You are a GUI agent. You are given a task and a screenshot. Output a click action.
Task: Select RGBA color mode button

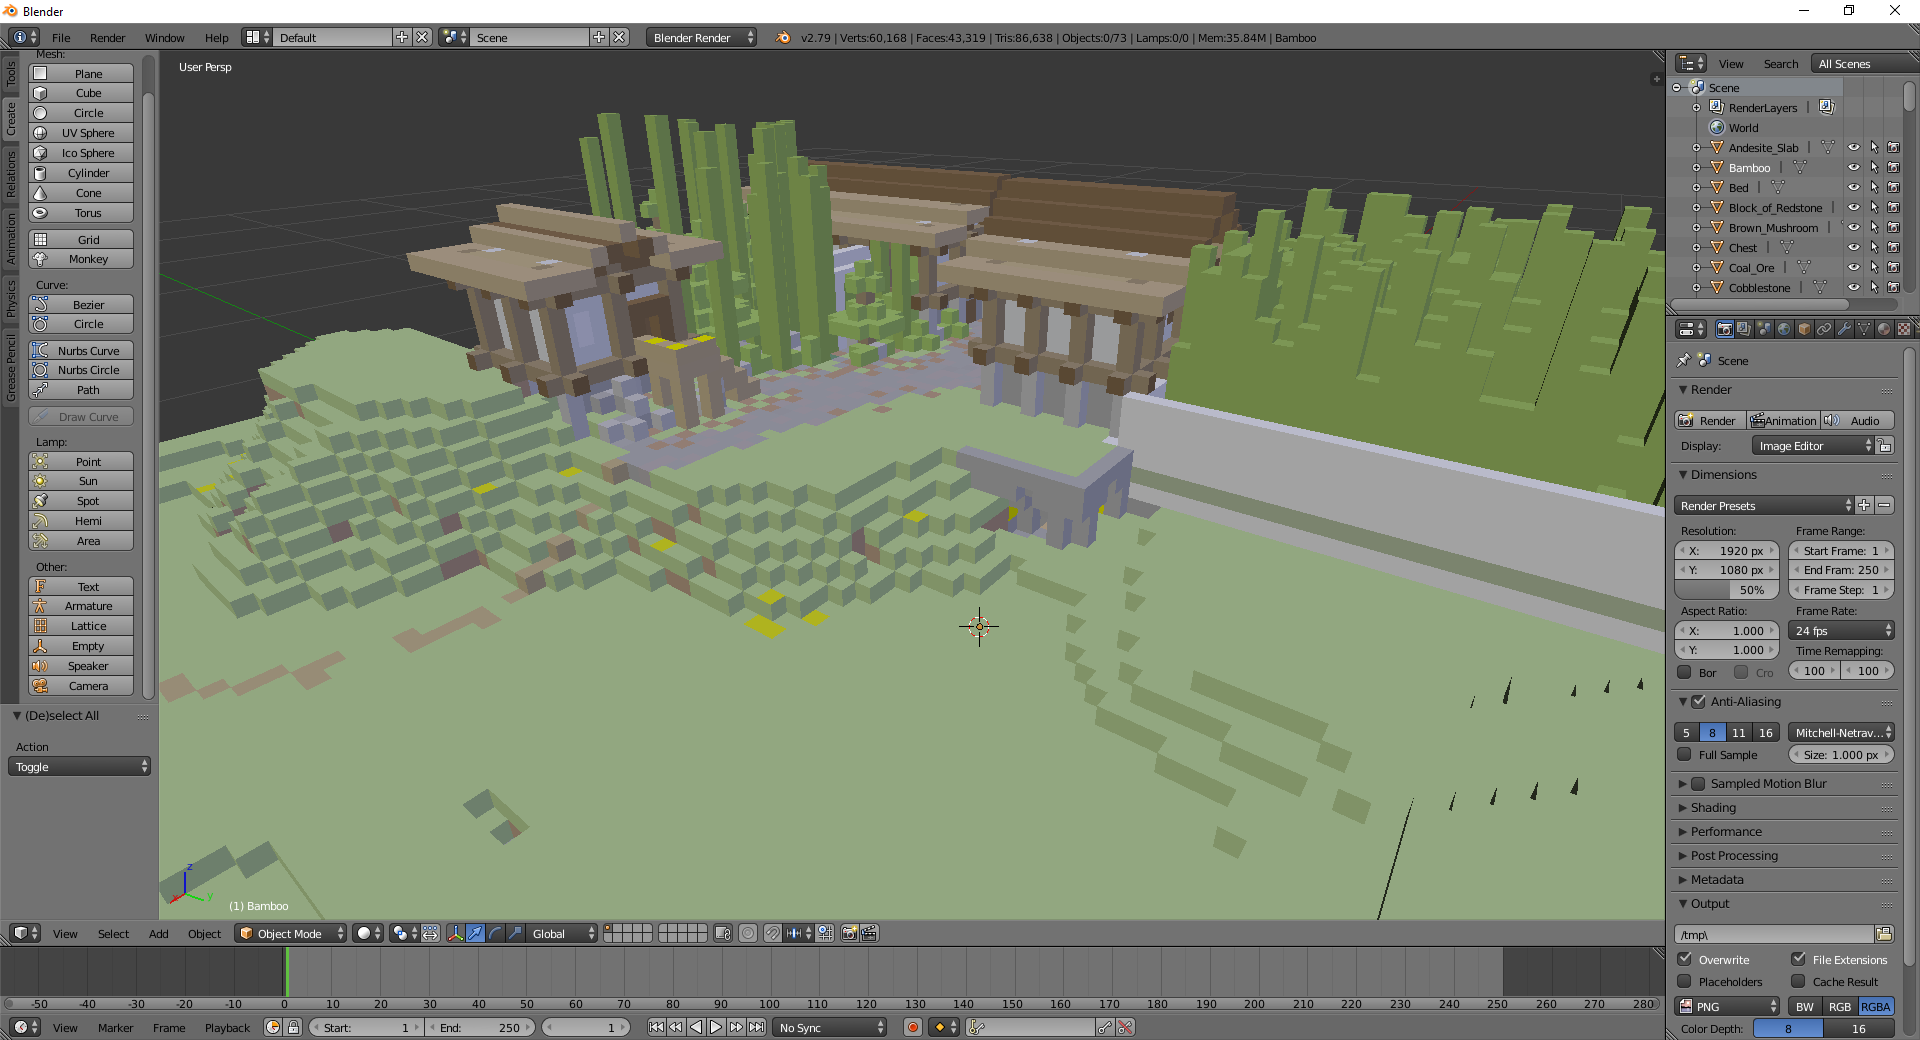click(1876, 1007)
